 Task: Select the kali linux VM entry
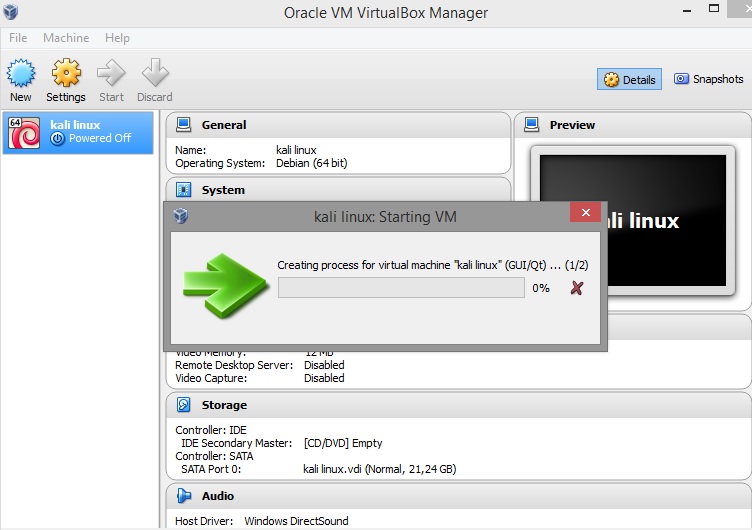[78, 133]
